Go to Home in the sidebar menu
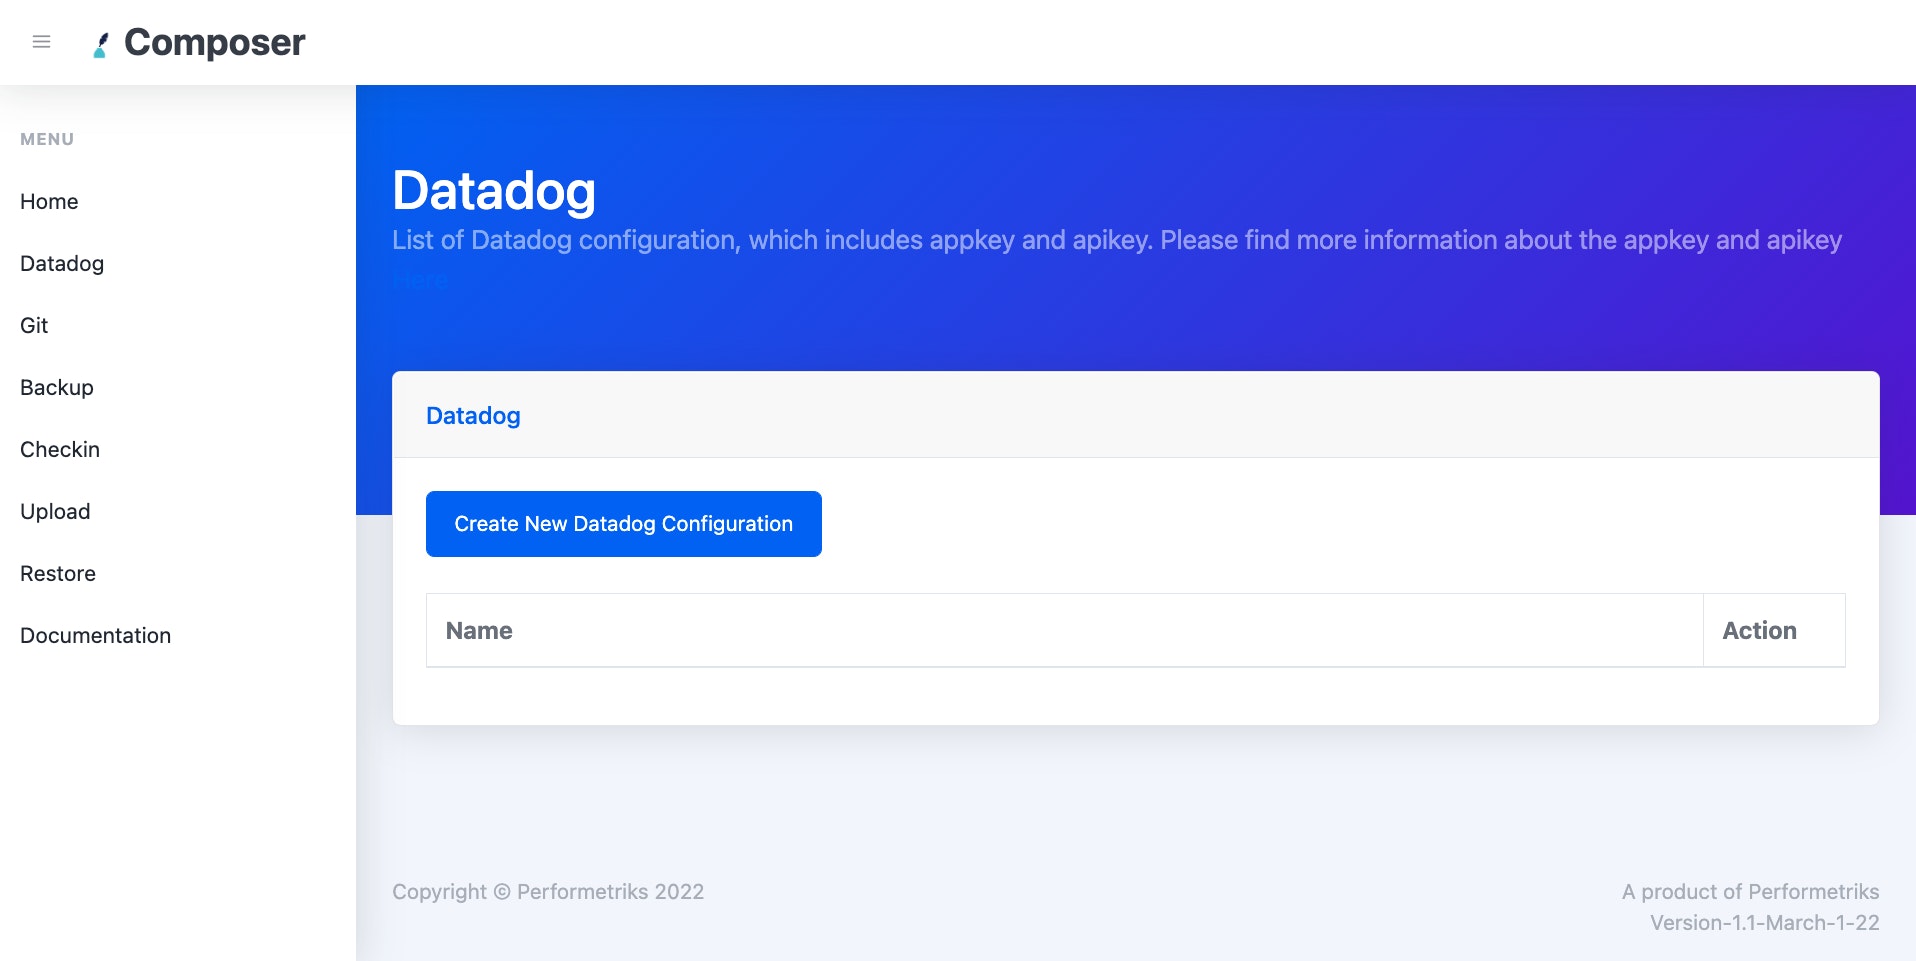 coord(49,202)
